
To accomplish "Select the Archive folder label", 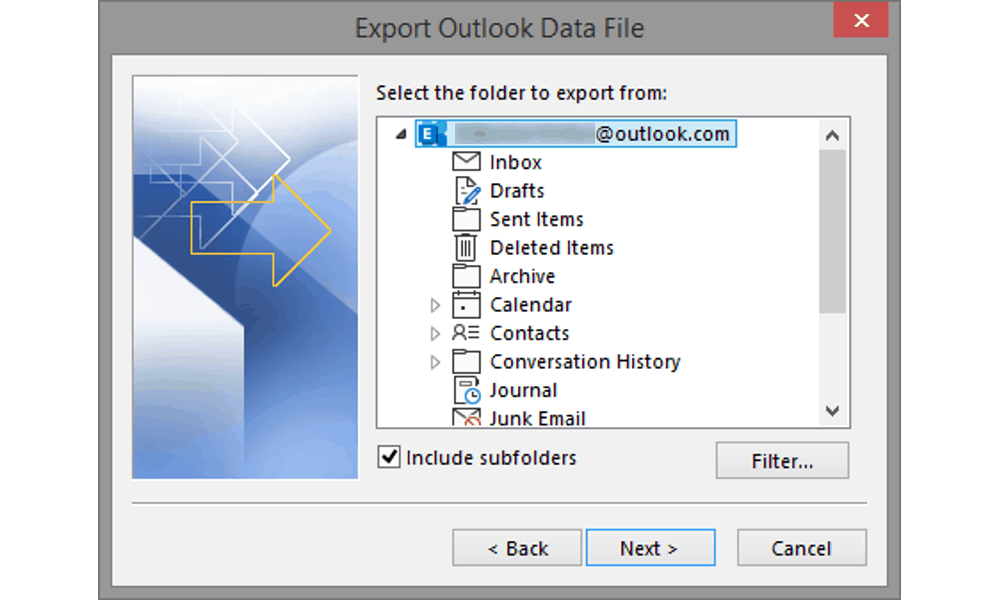I will (x=522, y=276).
